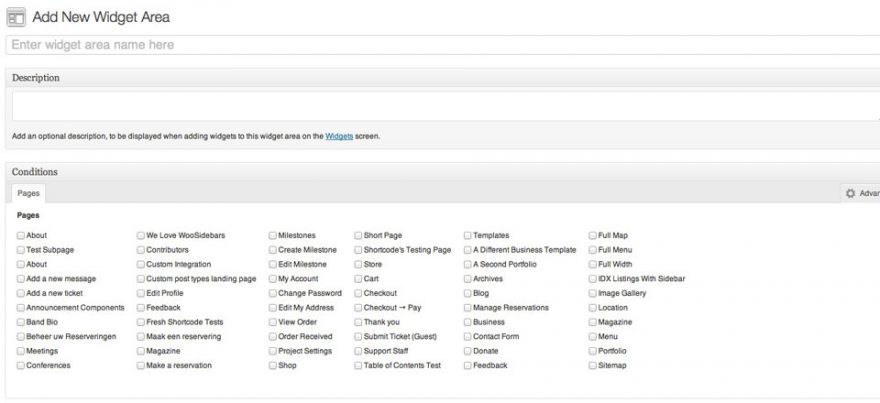The height and width of the screenshot is (403, 880).
Task: Enable Submit Ticket (Guest) checkbox
Action: coord(358,337)
